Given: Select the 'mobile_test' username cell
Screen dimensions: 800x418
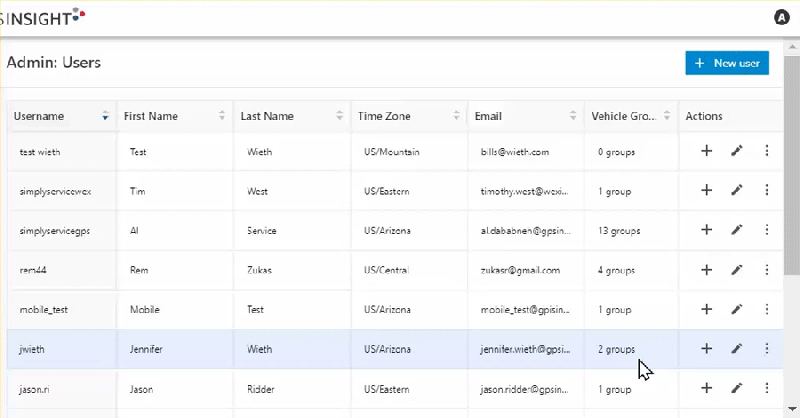Looking at the screenshot, I should pyautogui.click(x=62, y=310).
